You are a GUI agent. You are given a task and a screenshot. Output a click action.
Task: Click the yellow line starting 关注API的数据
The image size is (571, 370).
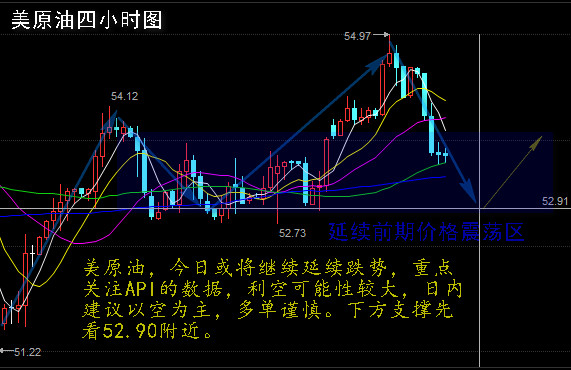coord(273,289)
